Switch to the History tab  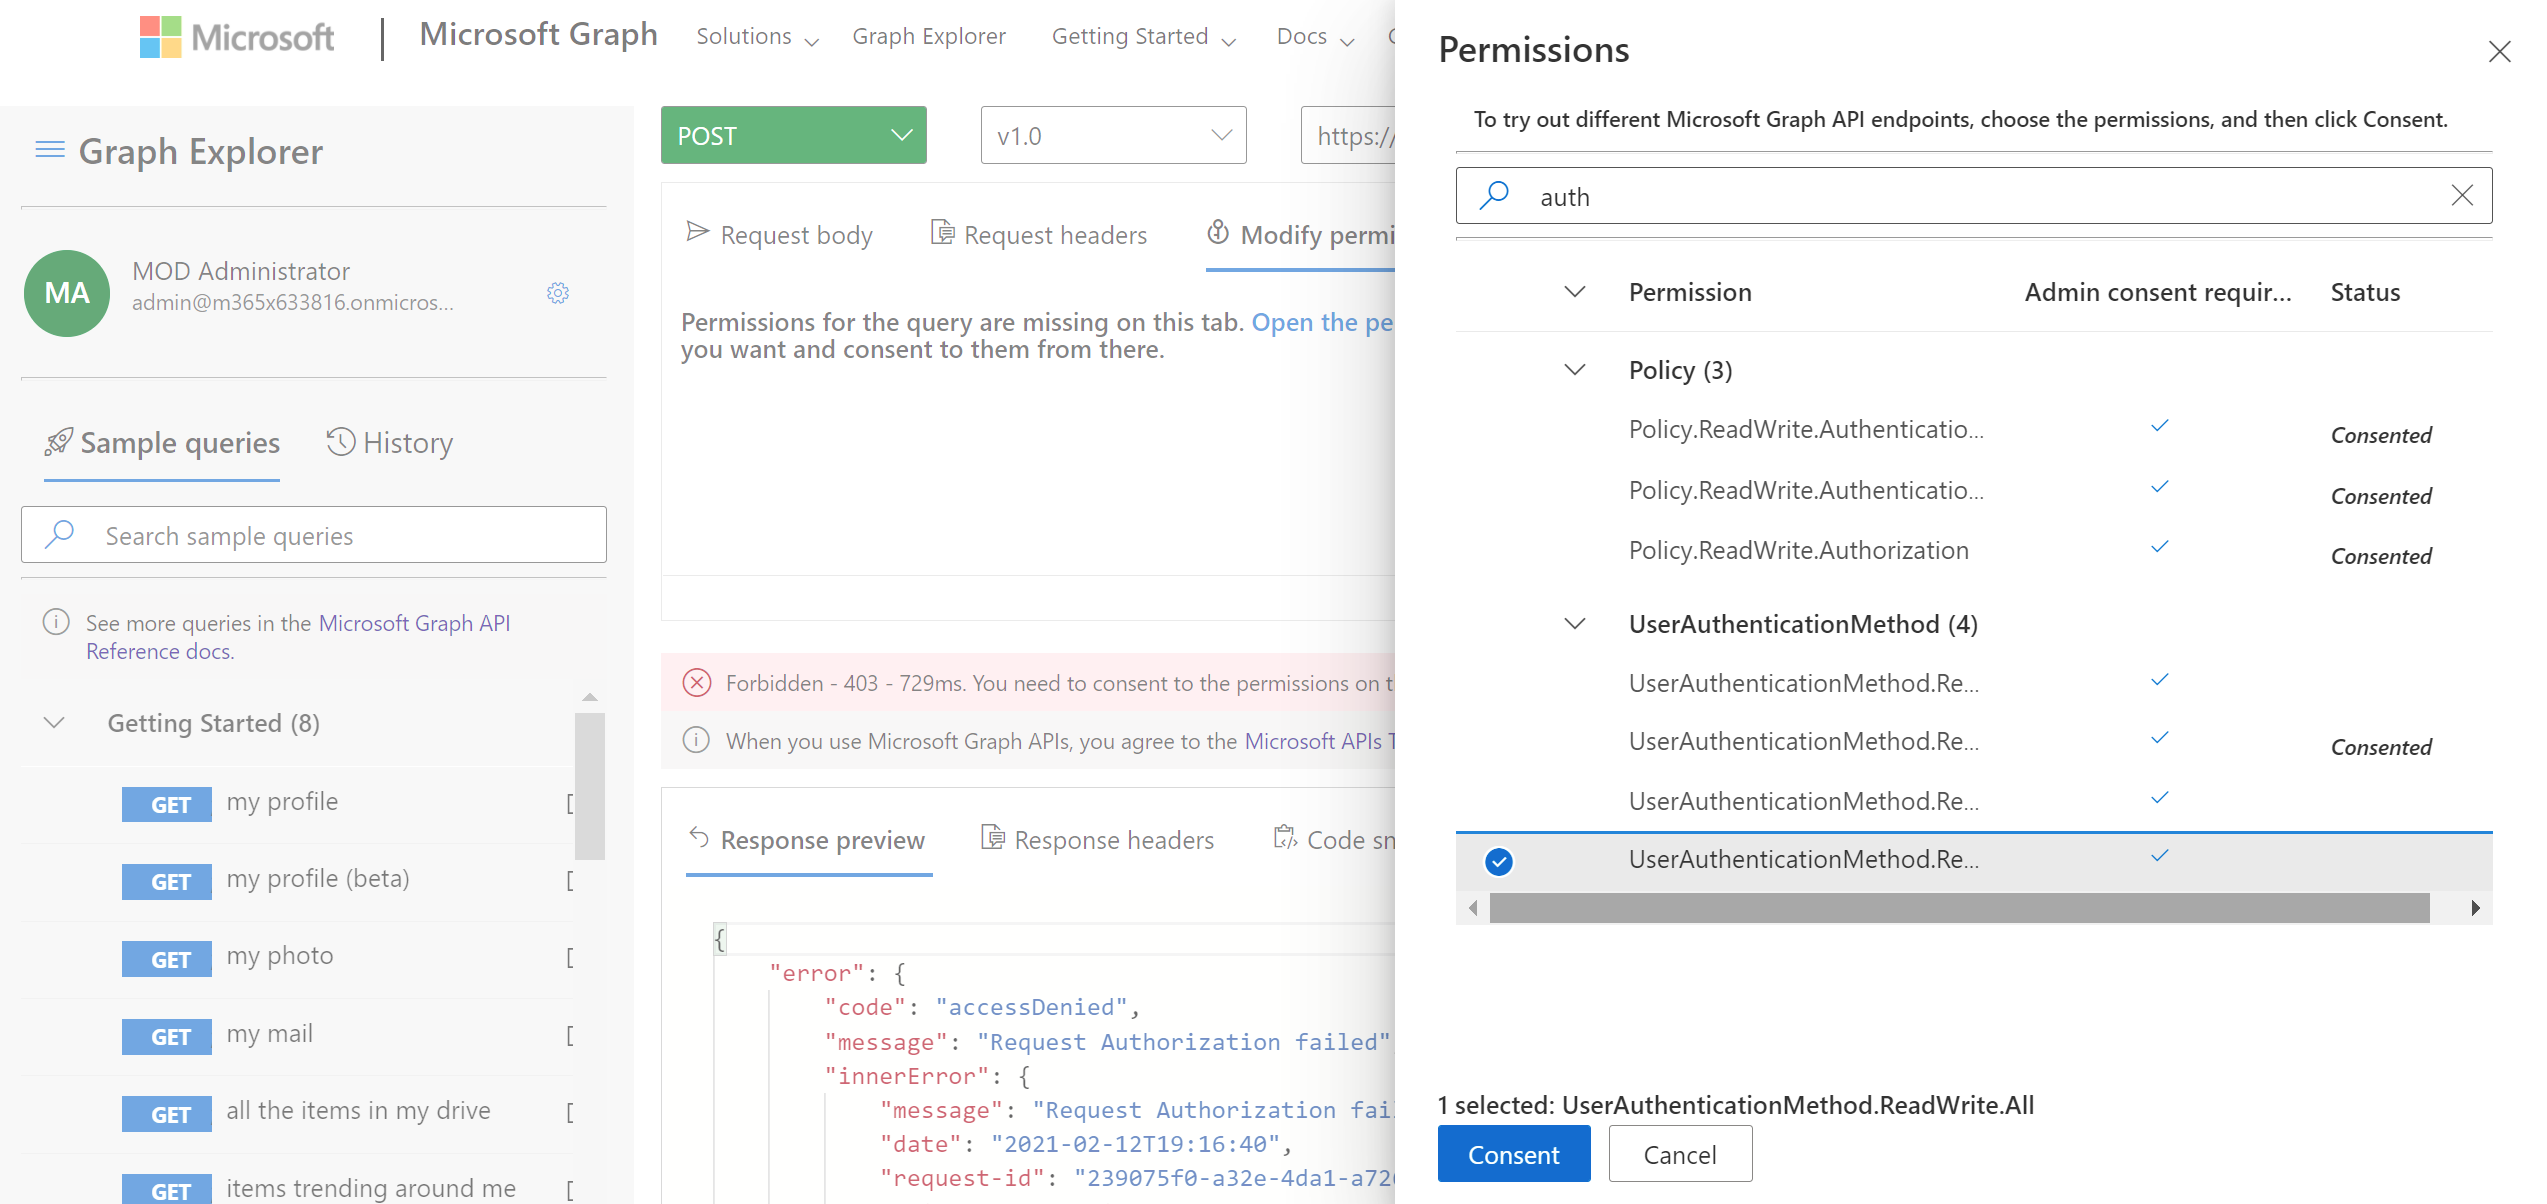tap(390, 443)
